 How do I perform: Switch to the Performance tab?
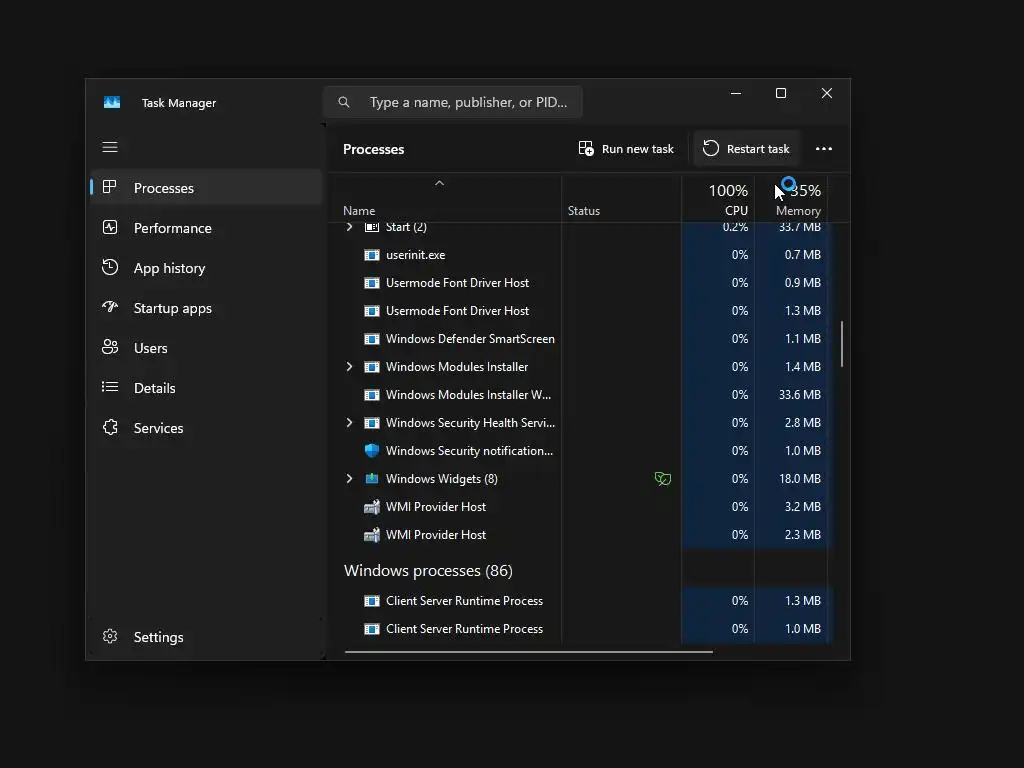[206, 228]
